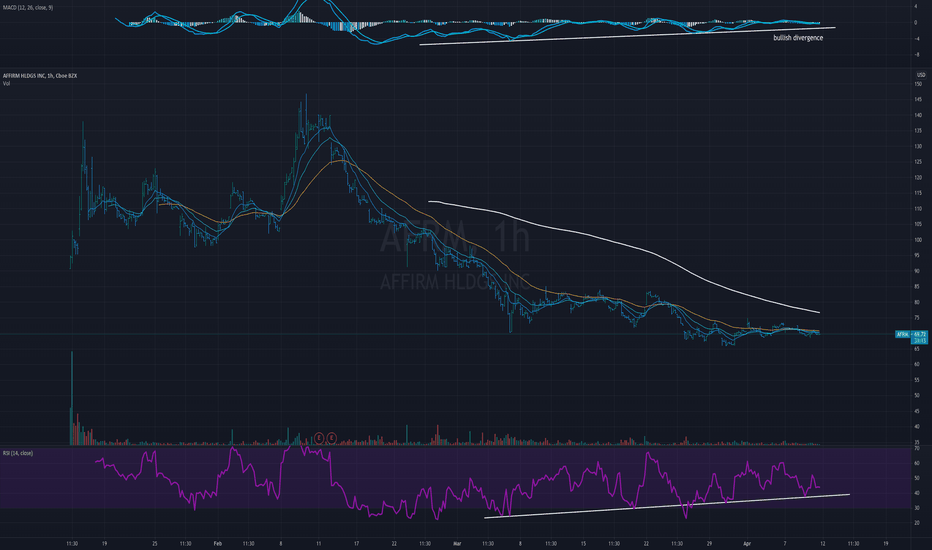The width and height of the screenshot is (932, 550).
Task: Click the first earnings E marker
Action: click(x=319, y=438)
